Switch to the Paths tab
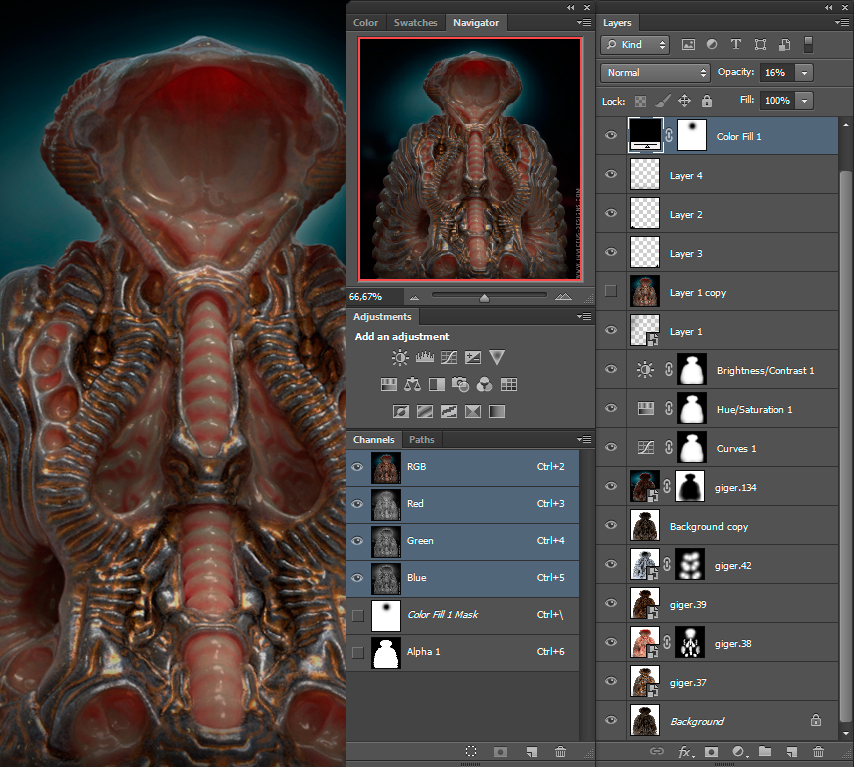Image resolution: width=854 pixels, height=767 pixels. [422, 439]
